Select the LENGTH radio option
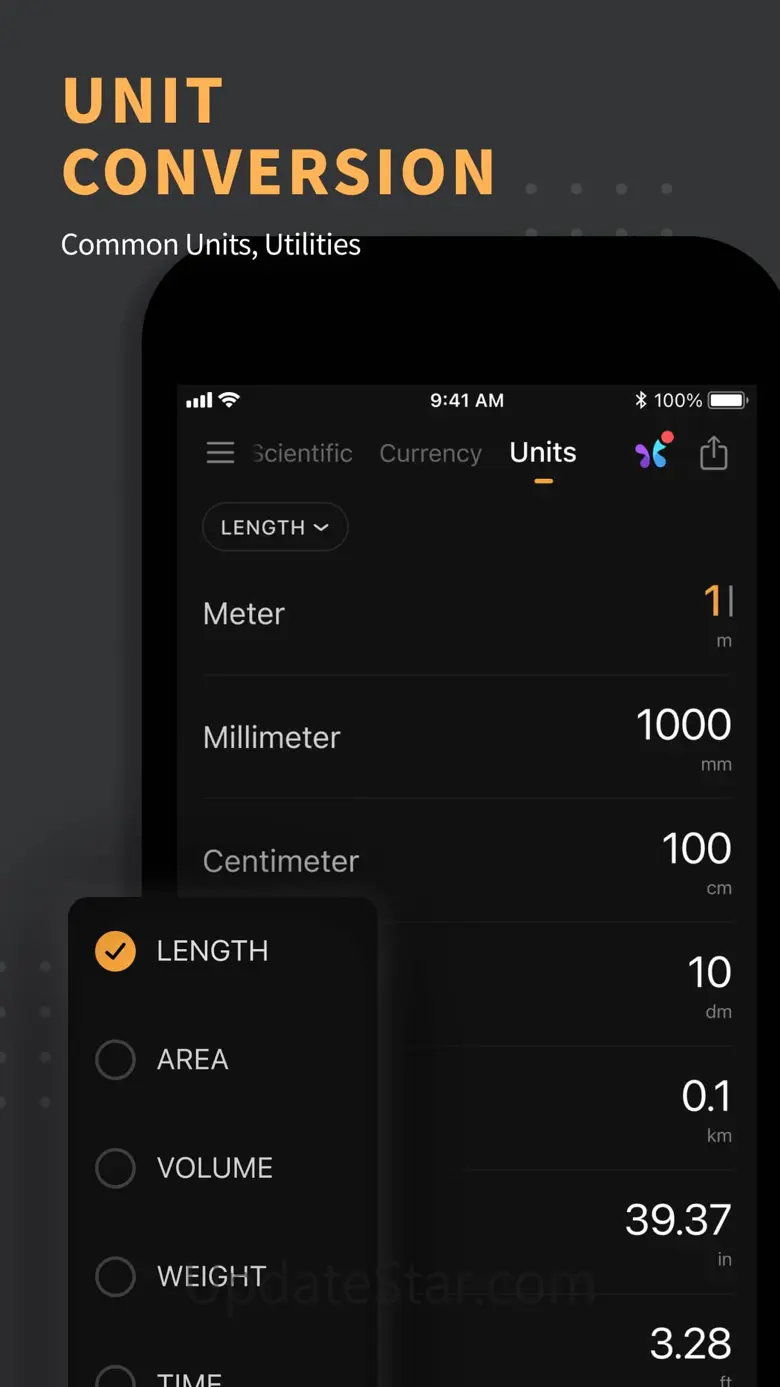This screenshot has height=1387, width=780. [115, 951]
